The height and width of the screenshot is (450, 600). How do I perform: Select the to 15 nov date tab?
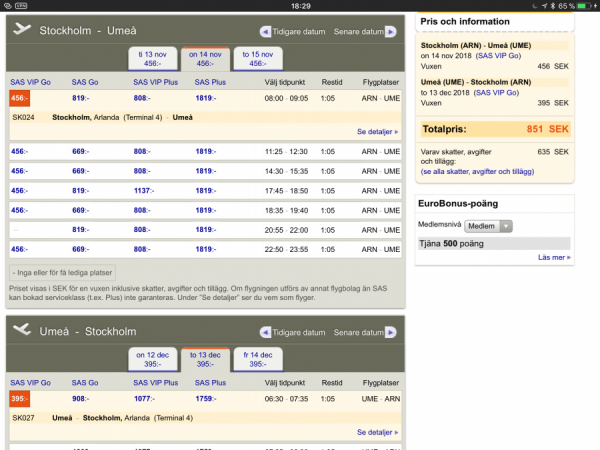(257, 58)
